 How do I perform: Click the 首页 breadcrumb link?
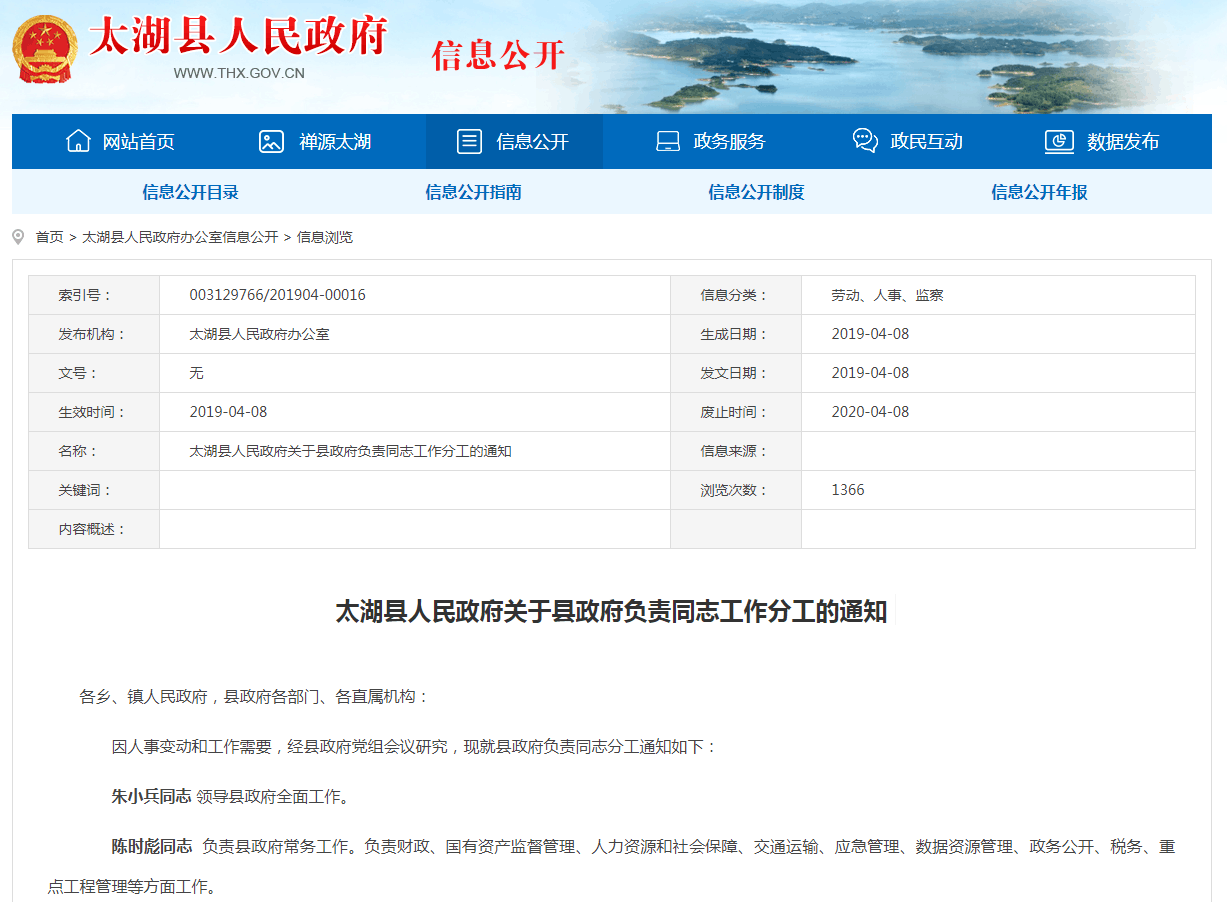[50, 237]
